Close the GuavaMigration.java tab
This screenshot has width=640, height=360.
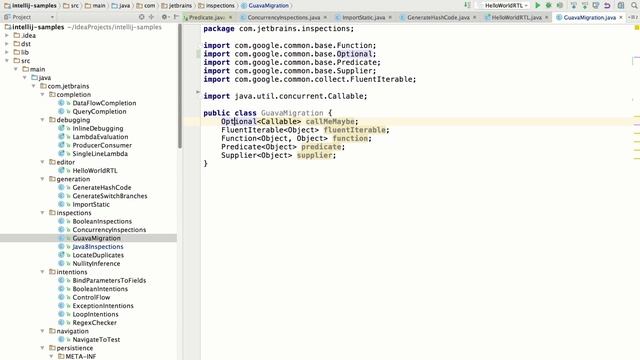click(621, 18)
